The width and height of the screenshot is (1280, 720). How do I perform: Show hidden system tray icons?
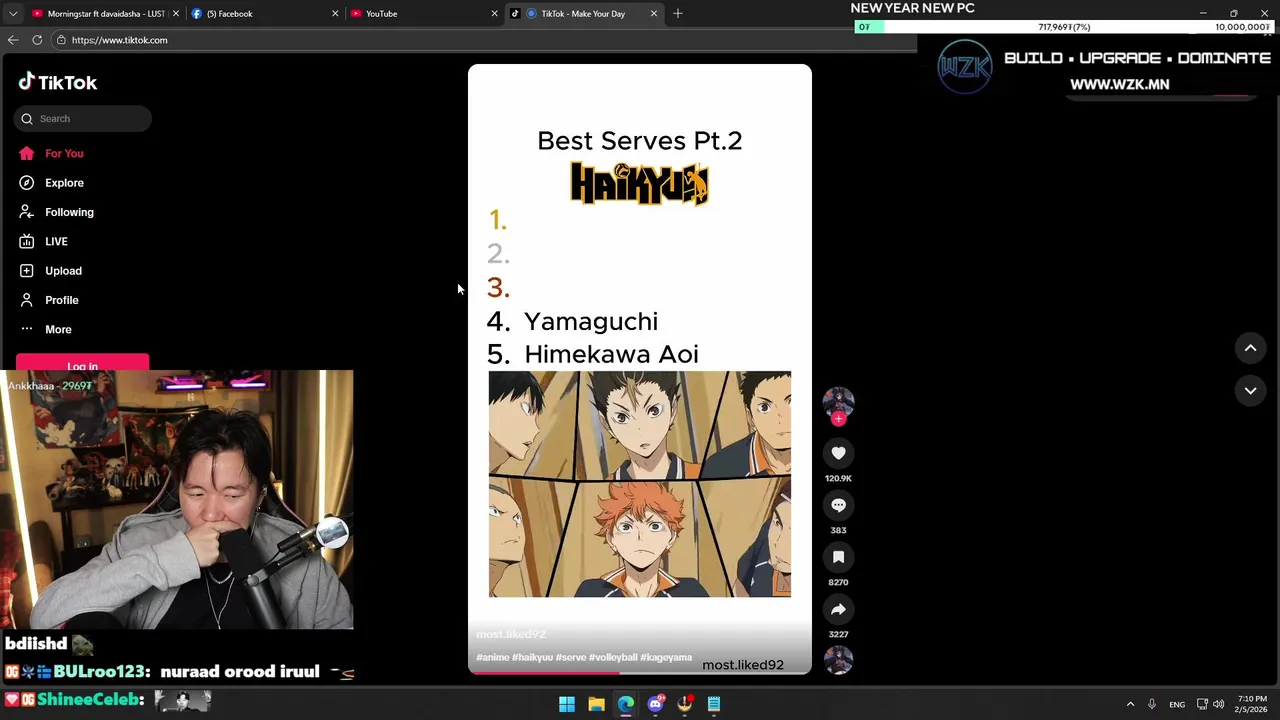pyautogui.click(x=1130, y=704)
